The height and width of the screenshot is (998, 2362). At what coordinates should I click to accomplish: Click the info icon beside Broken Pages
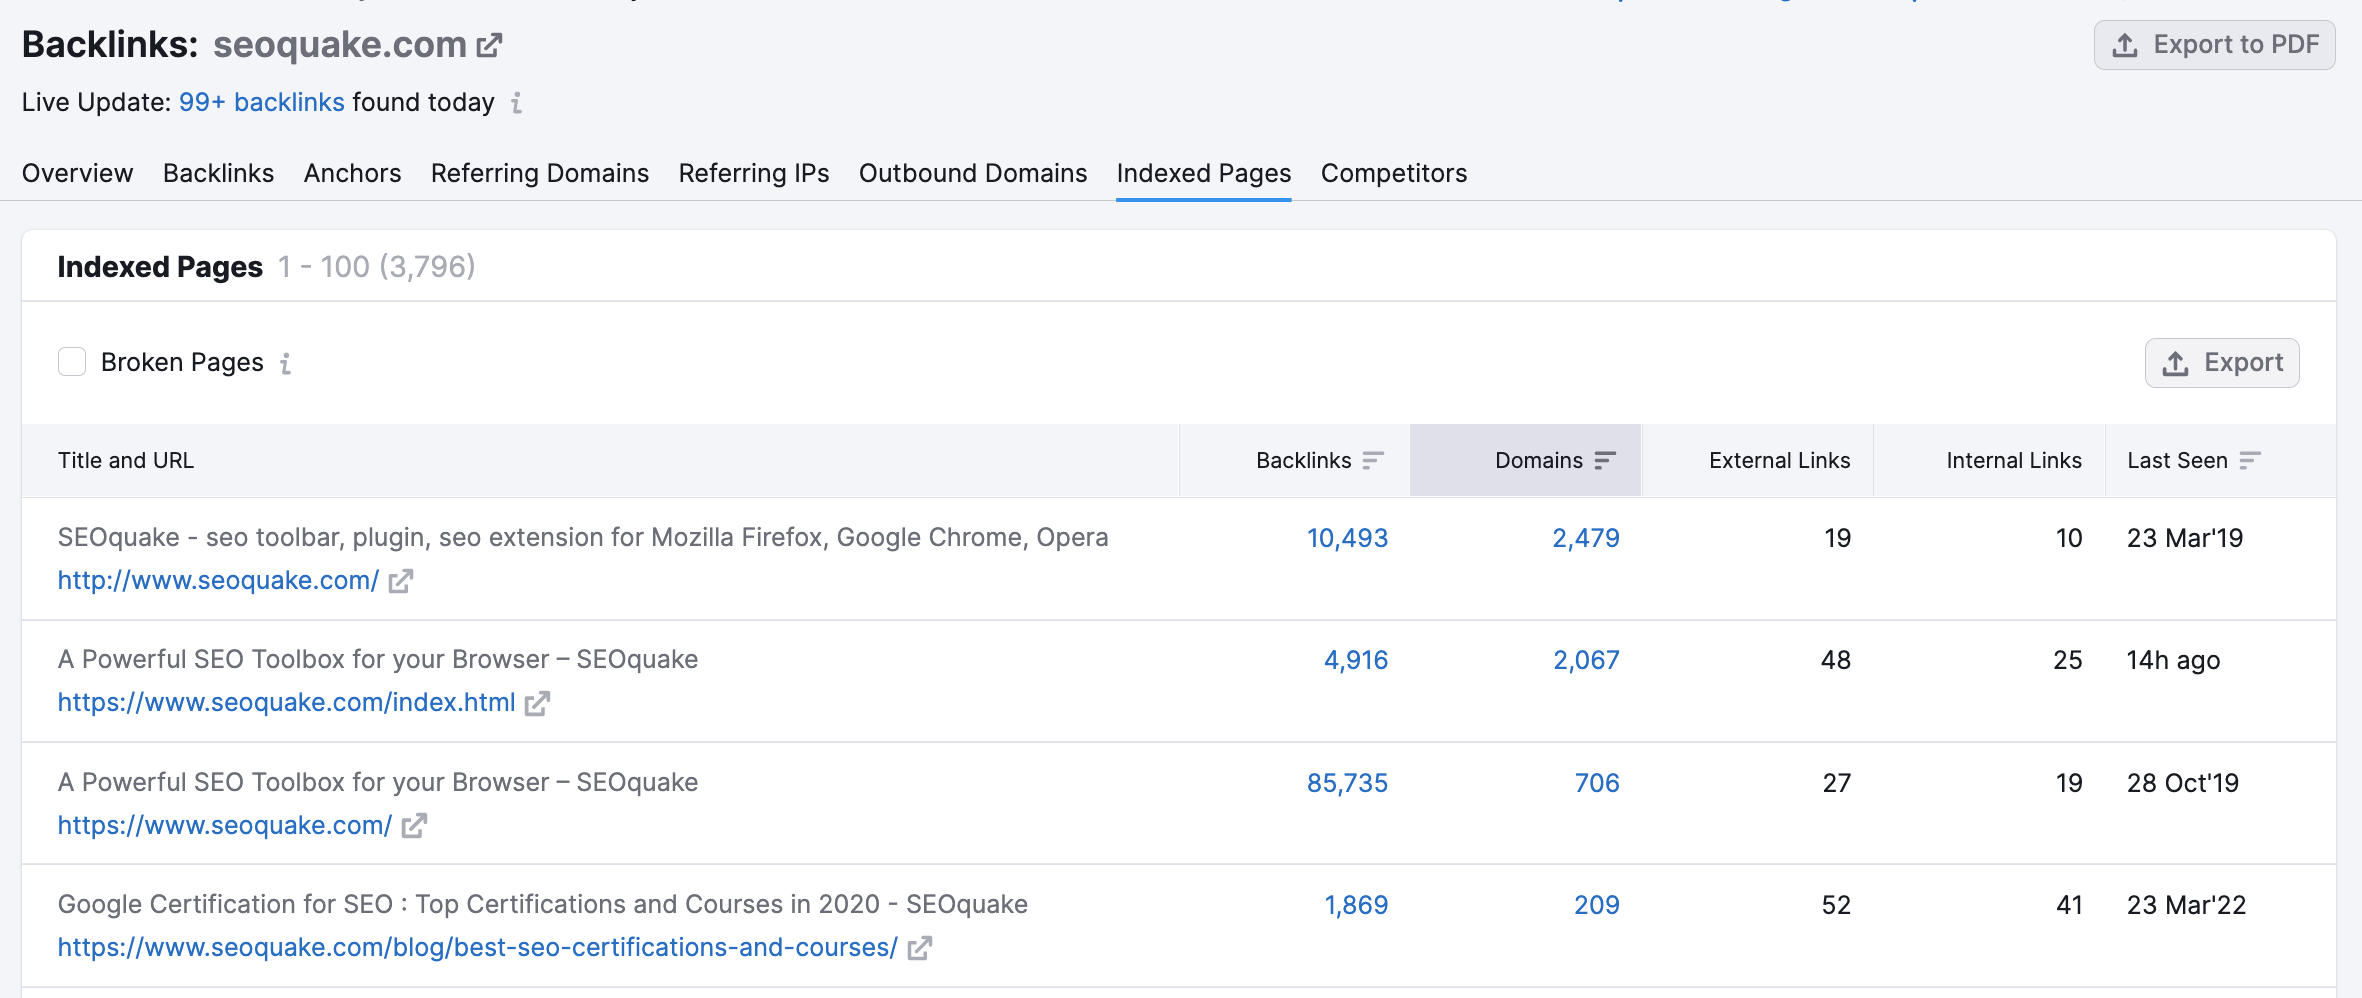tap(286, 364)
